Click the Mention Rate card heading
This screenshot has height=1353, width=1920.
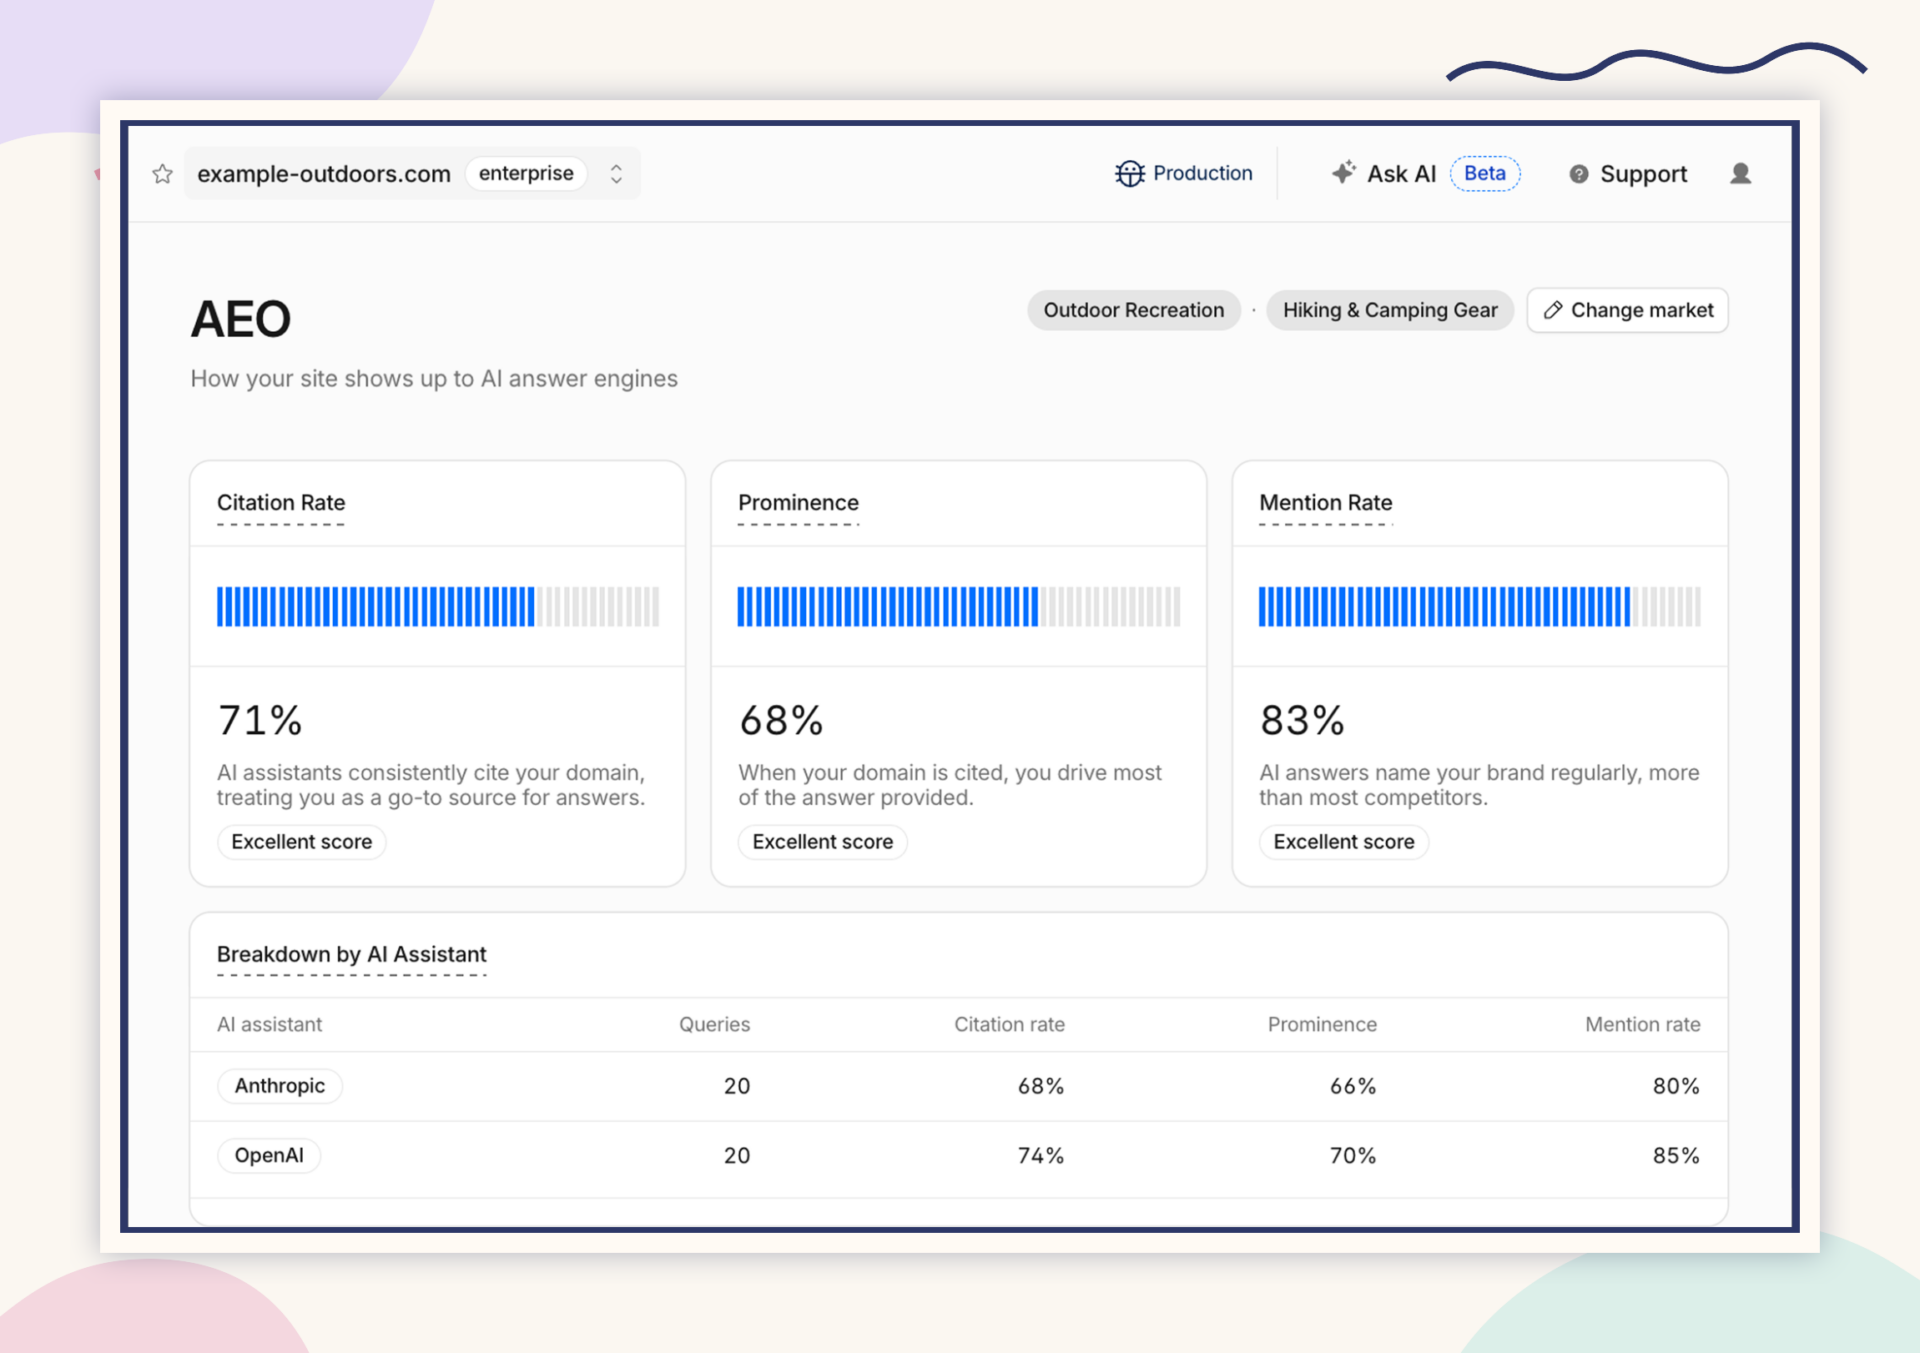click(1325, 503)
